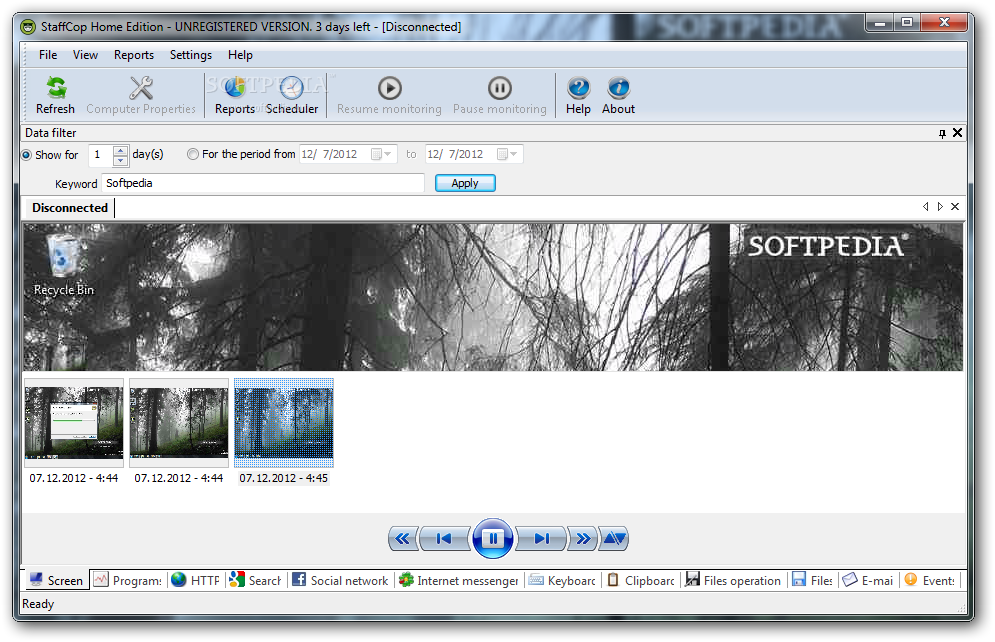The image size is (995, 642).
Task: Close the Disconnected tab pane
Action: [955, 207]
